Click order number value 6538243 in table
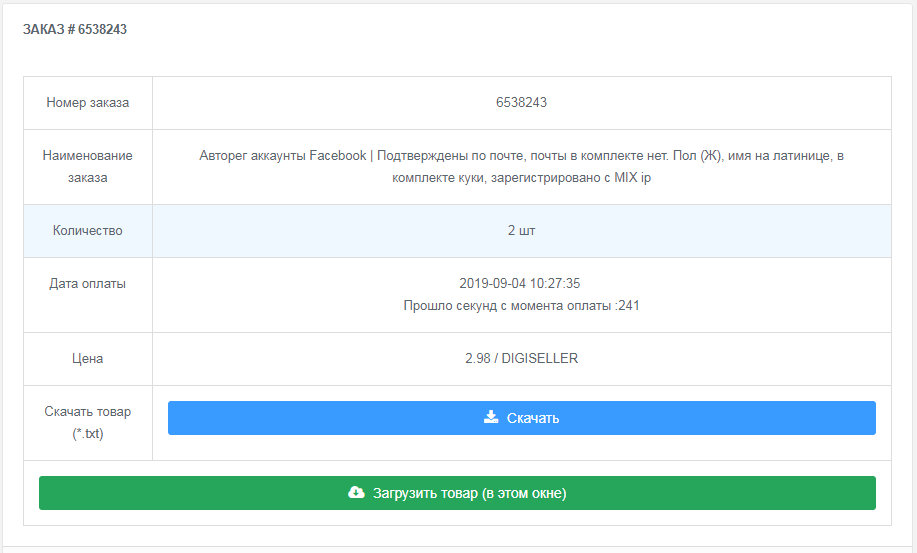This screenshot has width=917, height=553. click(521, 103)
